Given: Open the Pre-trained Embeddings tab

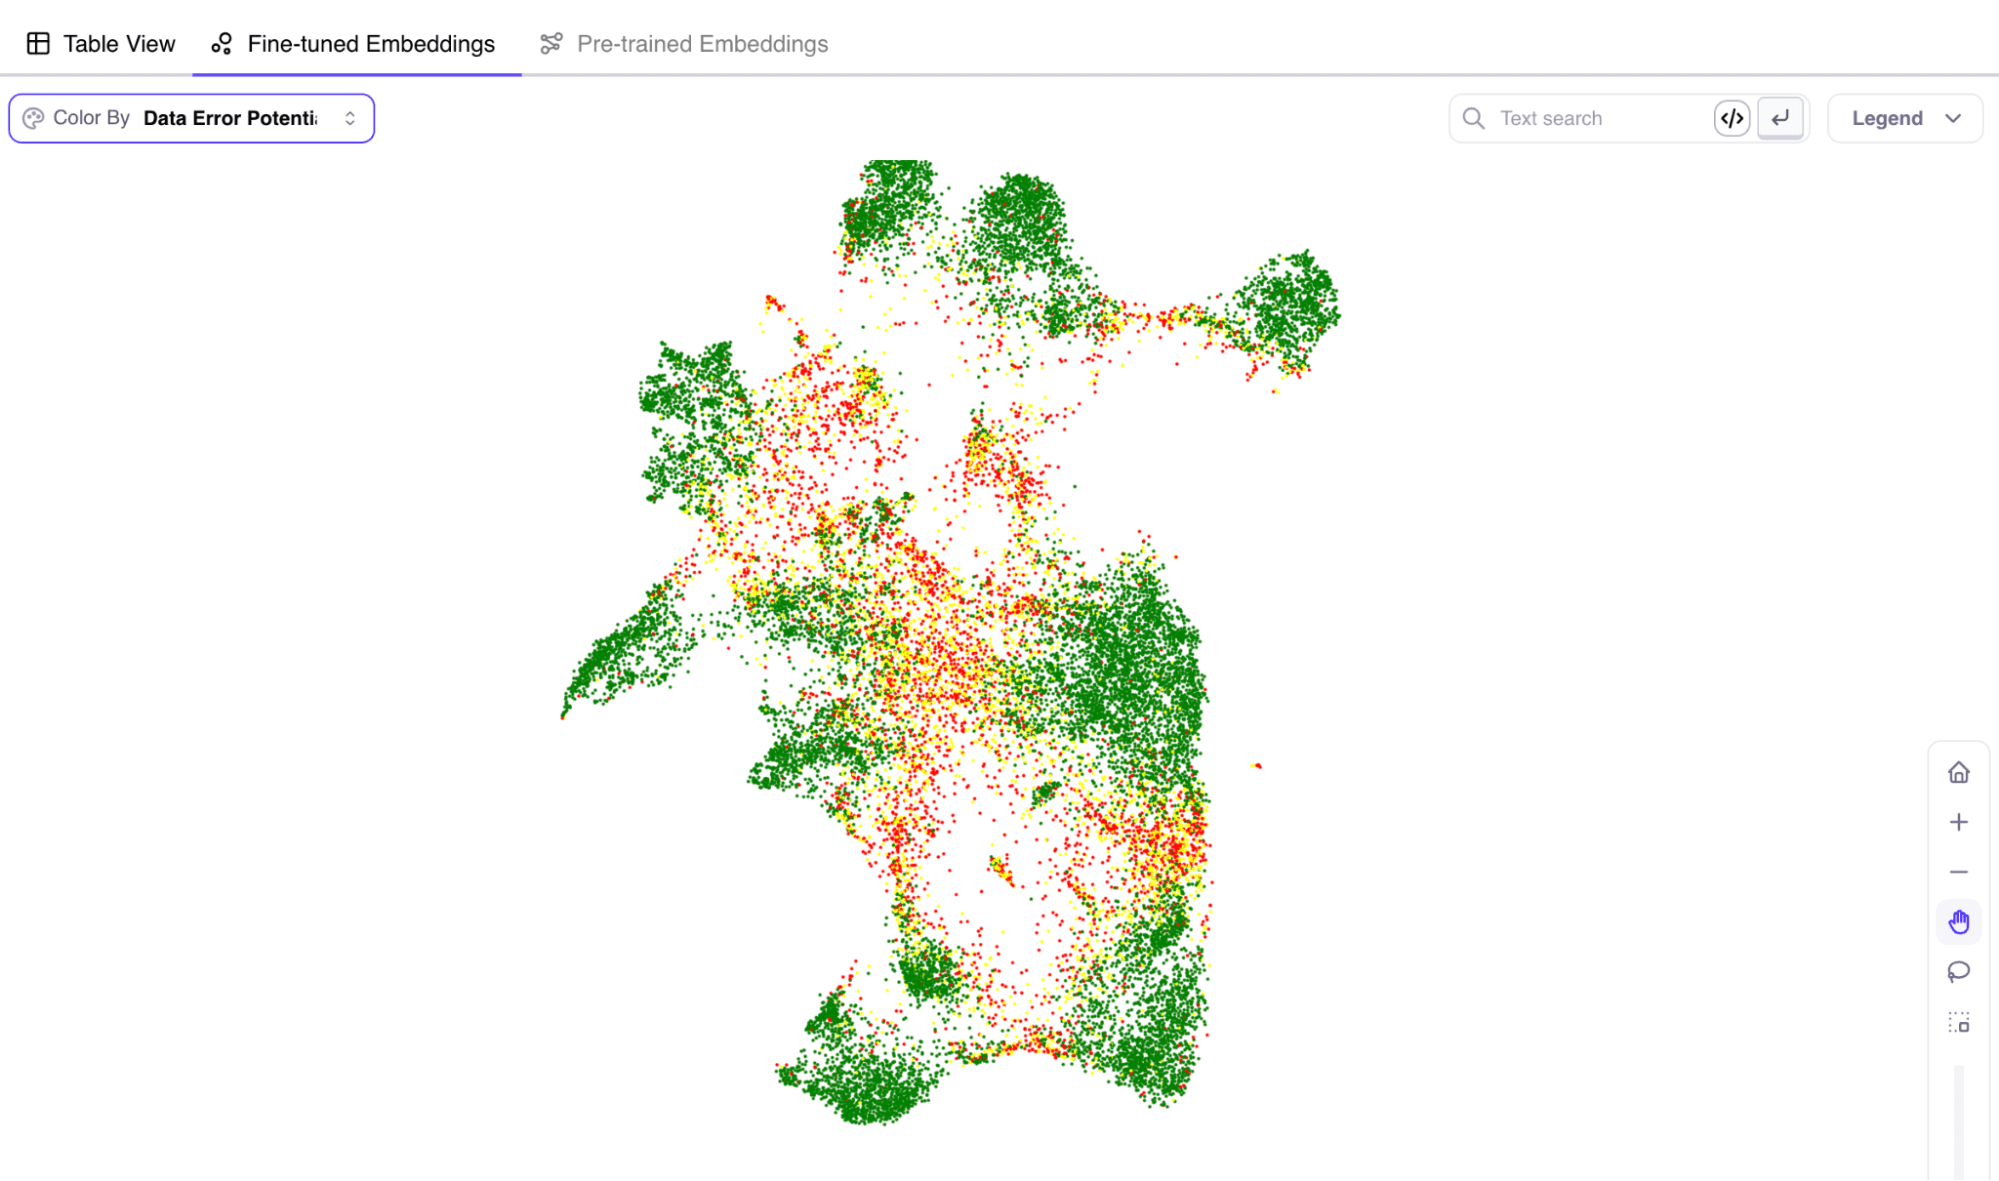Looking at the screenshot, I should pyautogui.click(x=684, y=44).
